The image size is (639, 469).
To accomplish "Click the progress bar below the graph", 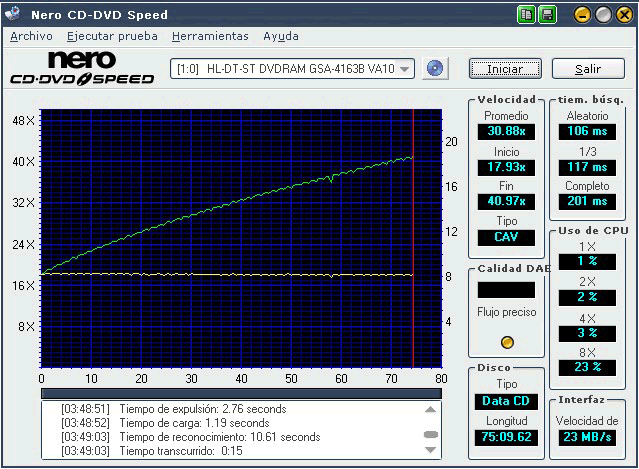I will pyautogui.click(x=241, y=393).
